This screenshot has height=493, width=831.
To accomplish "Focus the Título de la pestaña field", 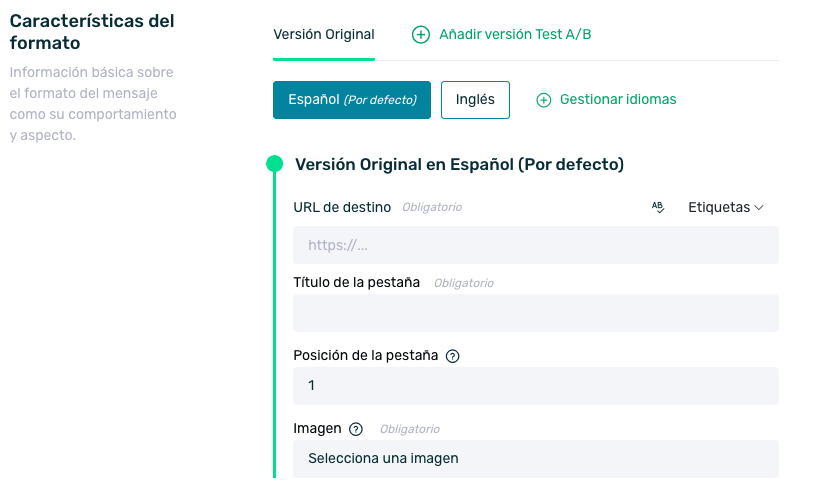I will click(536, 313).
